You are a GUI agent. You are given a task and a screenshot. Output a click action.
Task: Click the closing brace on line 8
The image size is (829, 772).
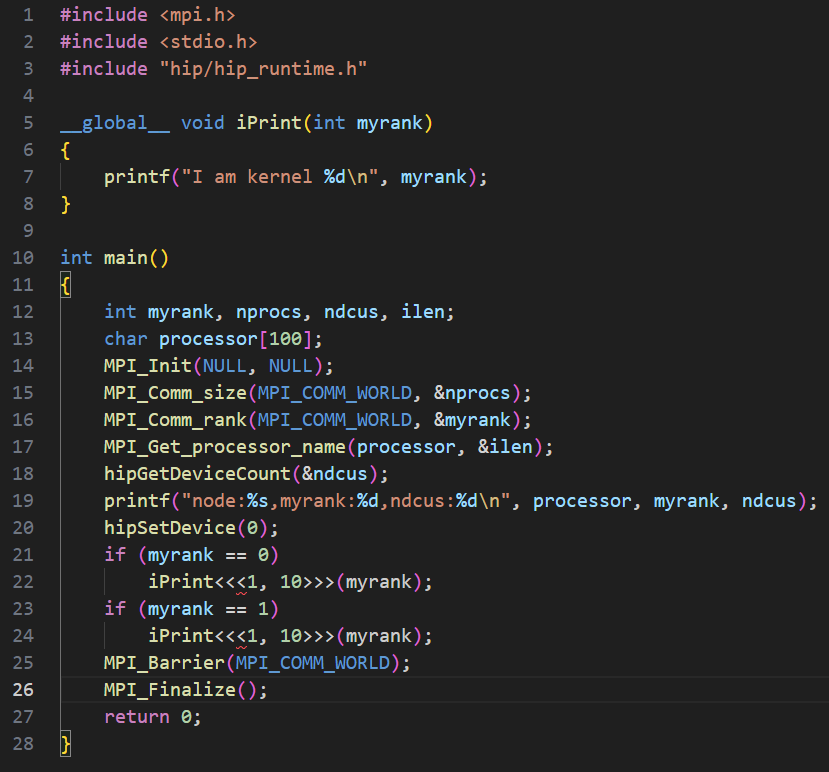[66, 204]
